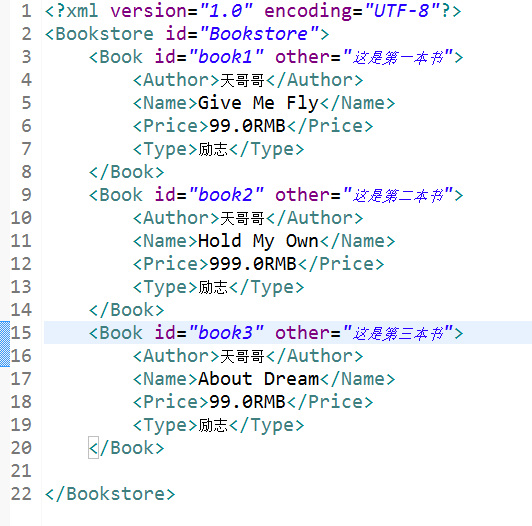Click the xml version declaration on line 1

point(253,11)
